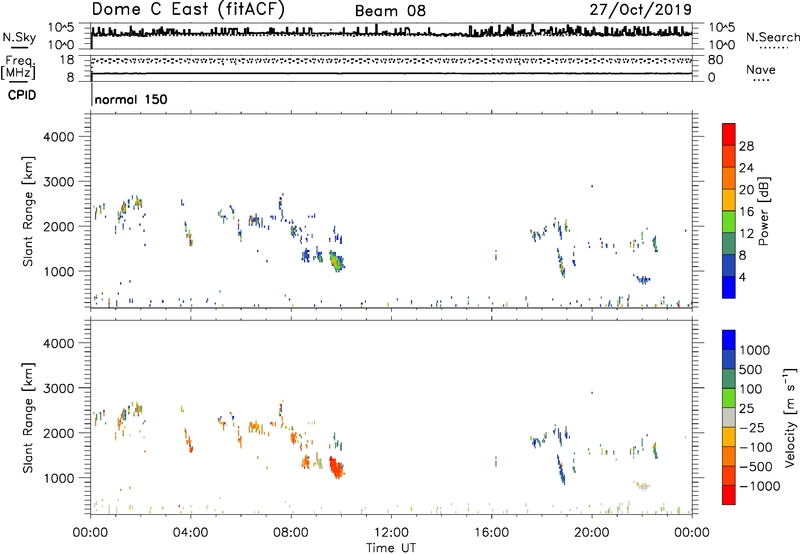Click the '12:00' time axis label
The width and height of the screenshot is (800, 554).
391,533
